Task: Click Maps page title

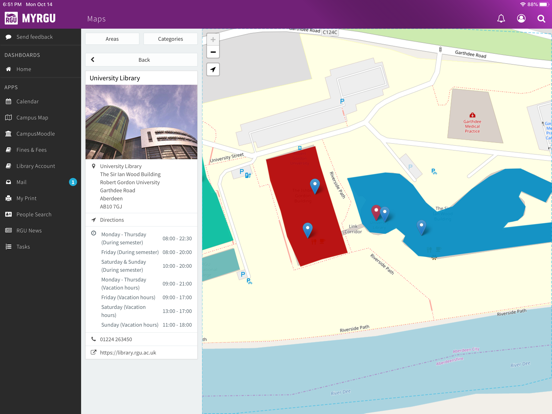Action: tap(96, 19)
